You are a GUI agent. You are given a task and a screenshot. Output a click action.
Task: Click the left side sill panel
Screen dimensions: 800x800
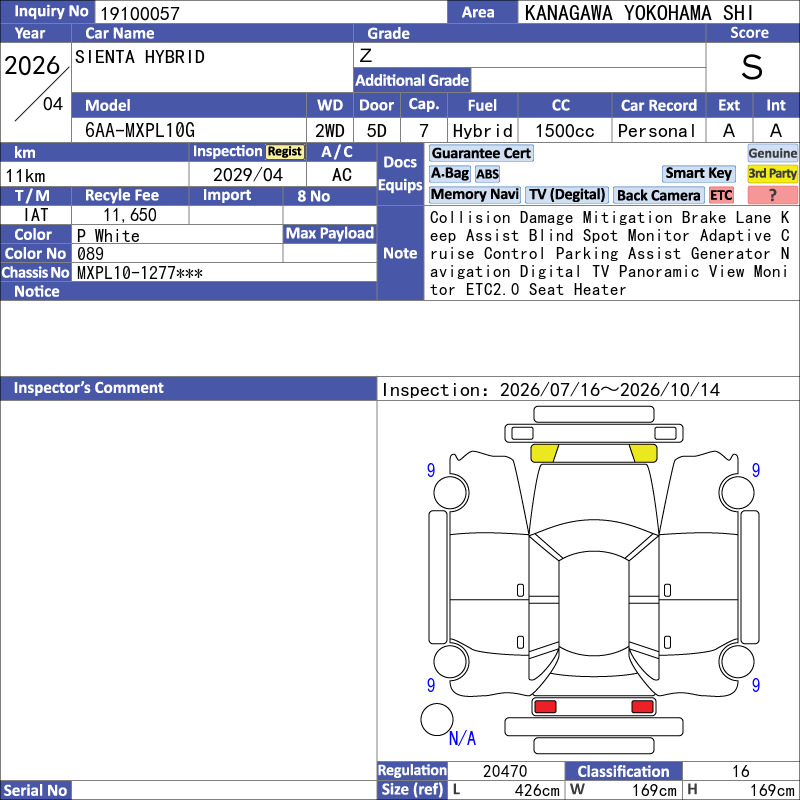pyautogui.click(x=438, y=577)
